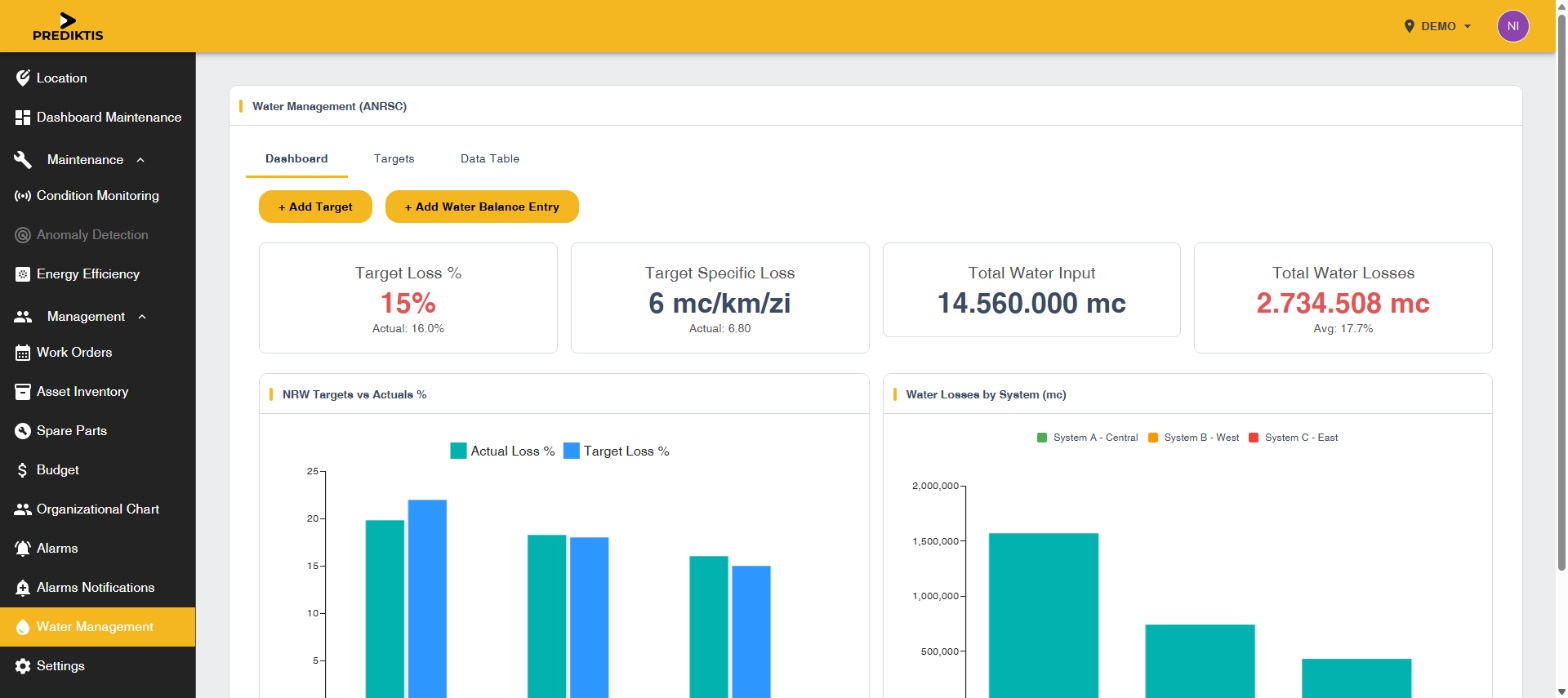The height and width of the screenshot is (698, 1568).
Task: Click the Work Orders calendar icon
Action: (23, 353)
